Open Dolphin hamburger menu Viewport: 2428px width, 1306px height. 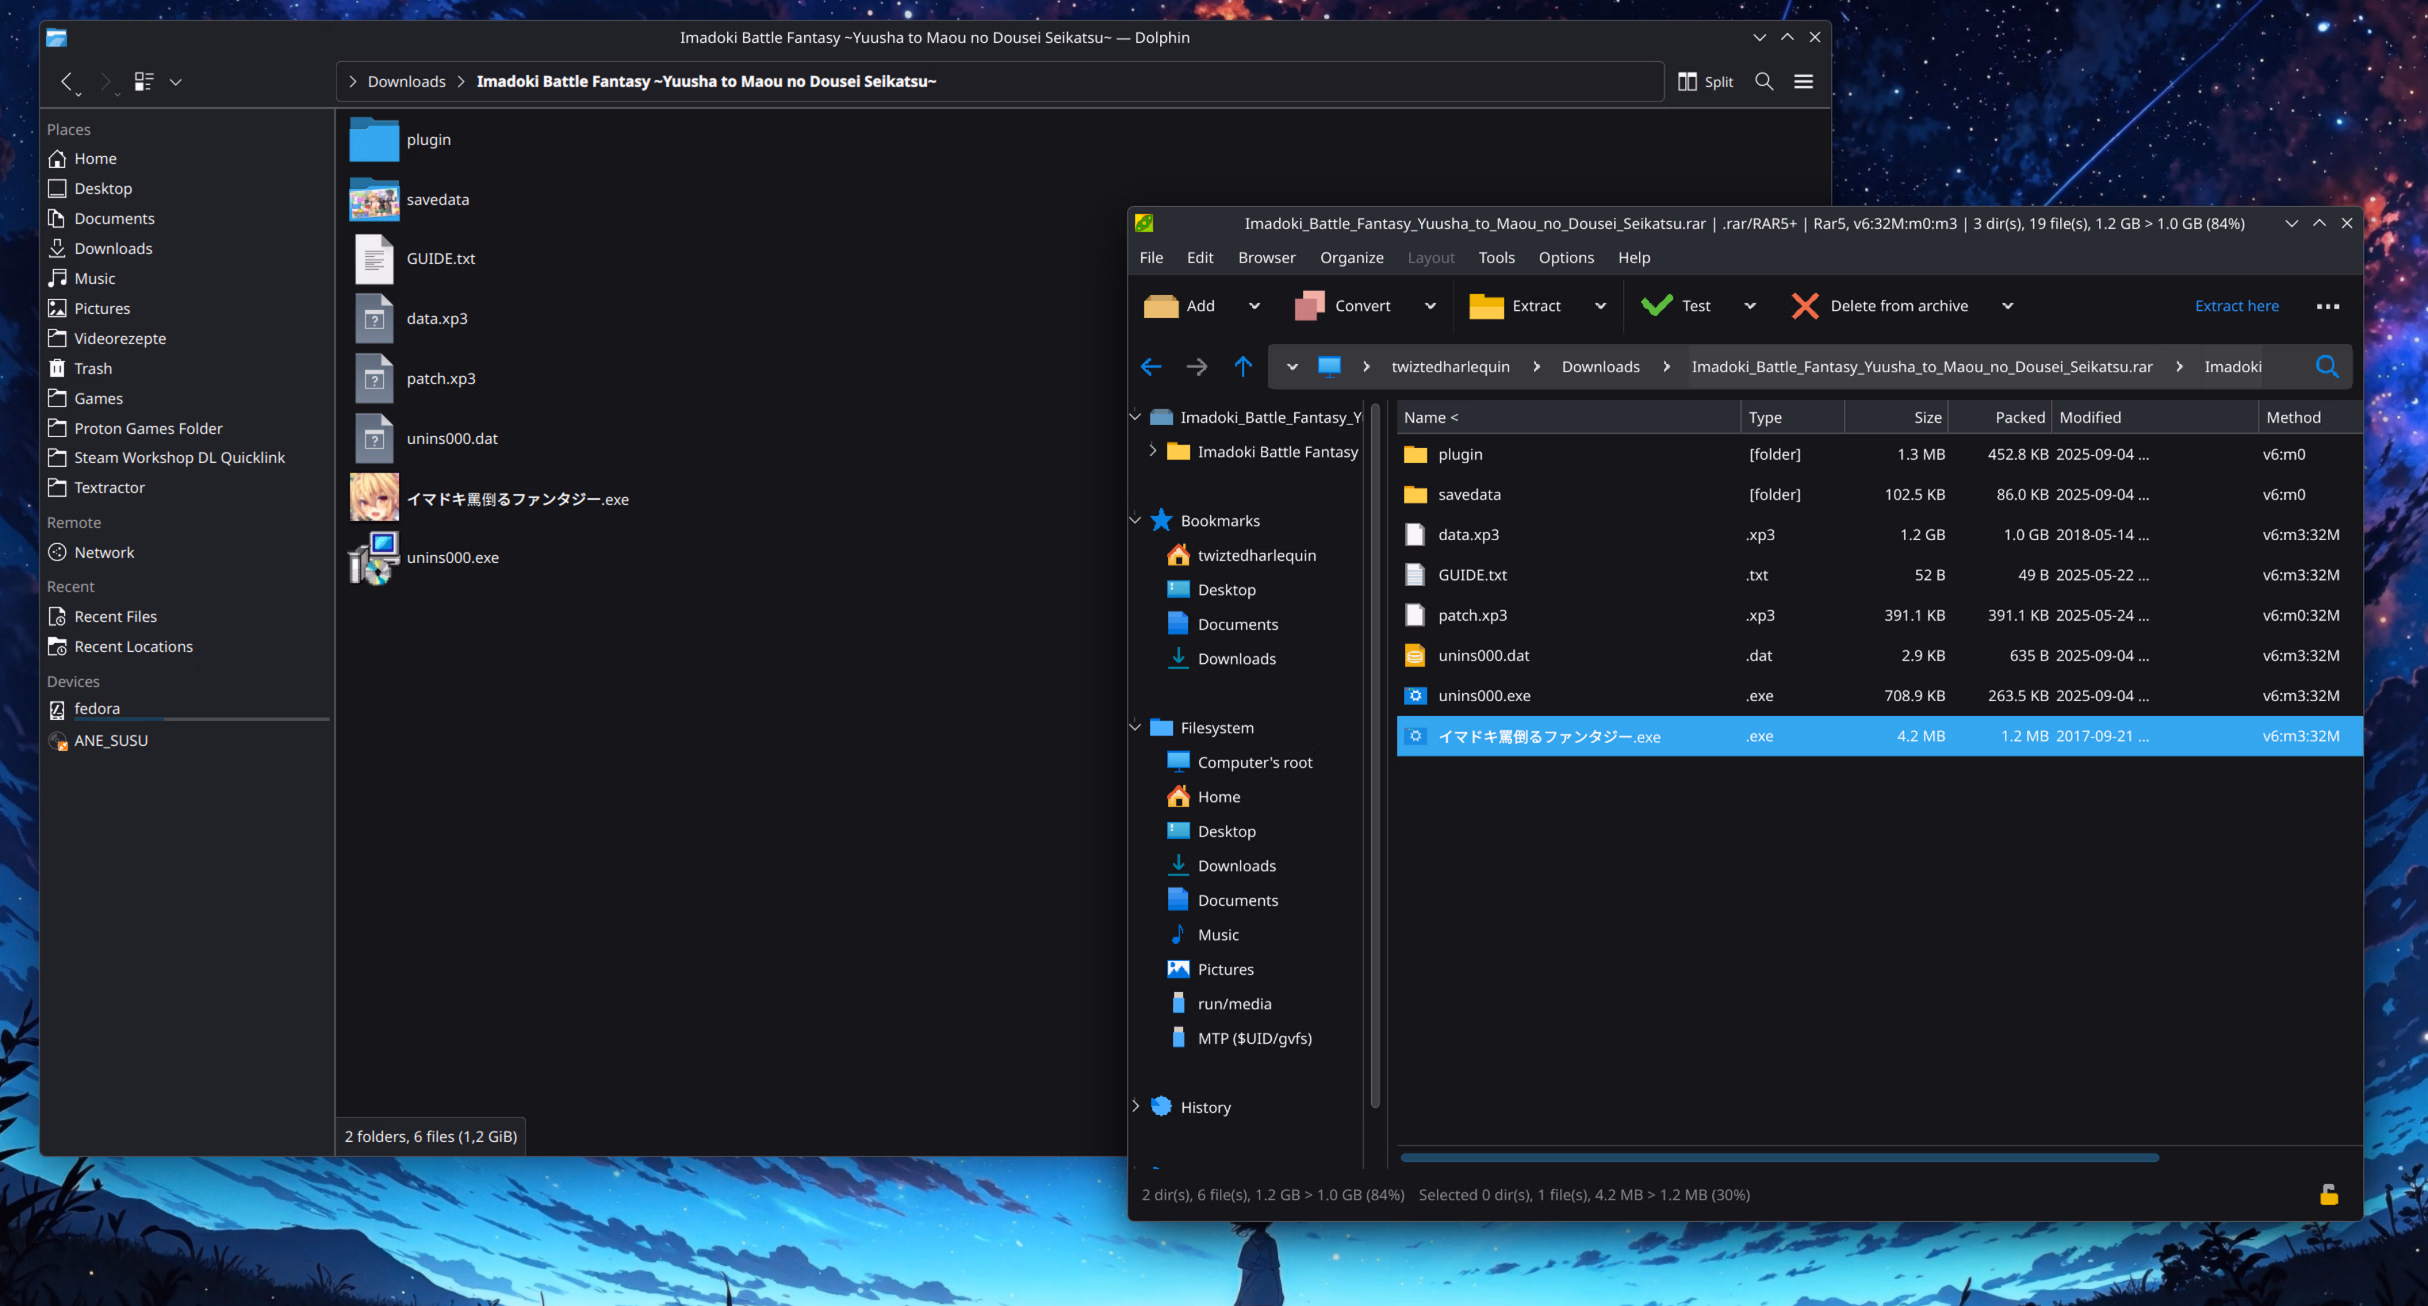1803,82
